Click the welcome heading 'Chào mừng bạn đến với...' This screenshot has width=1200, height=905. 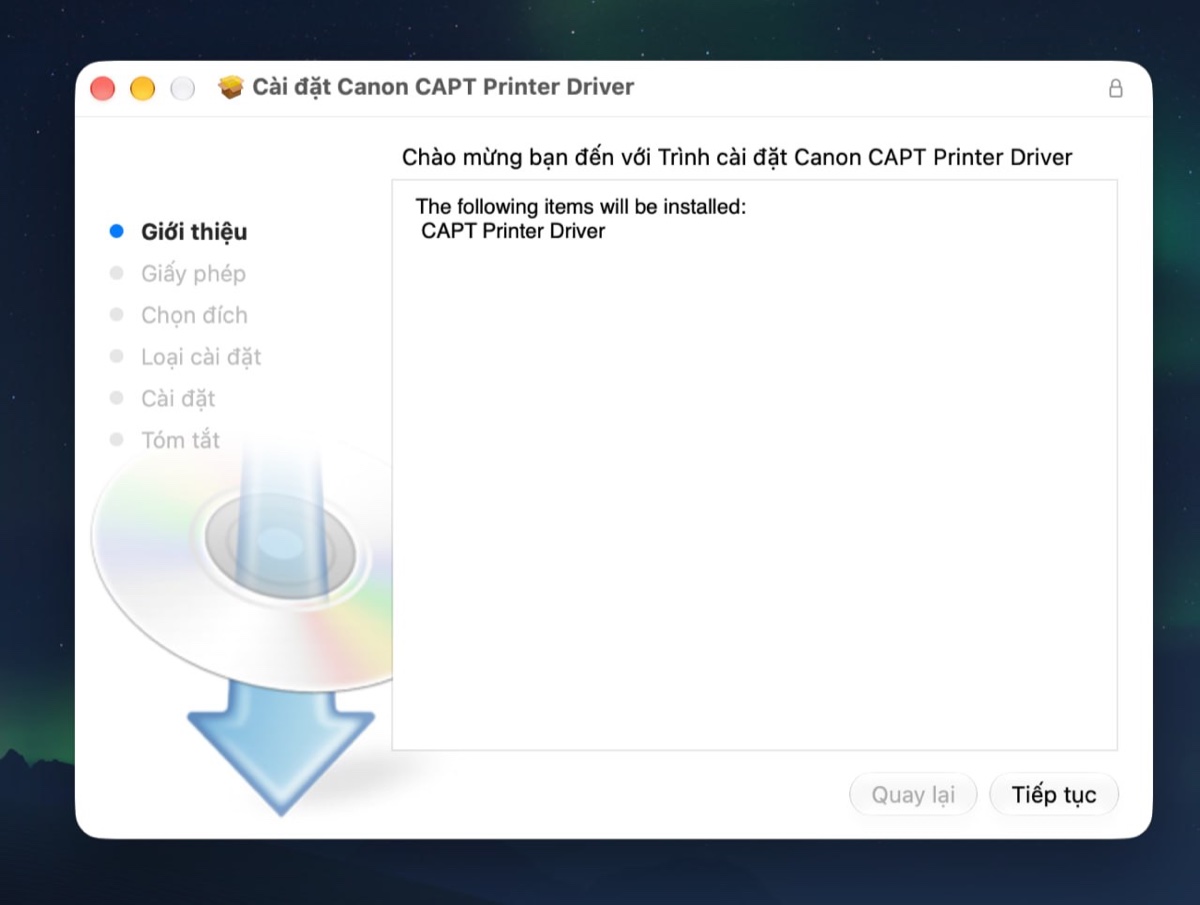737,157
